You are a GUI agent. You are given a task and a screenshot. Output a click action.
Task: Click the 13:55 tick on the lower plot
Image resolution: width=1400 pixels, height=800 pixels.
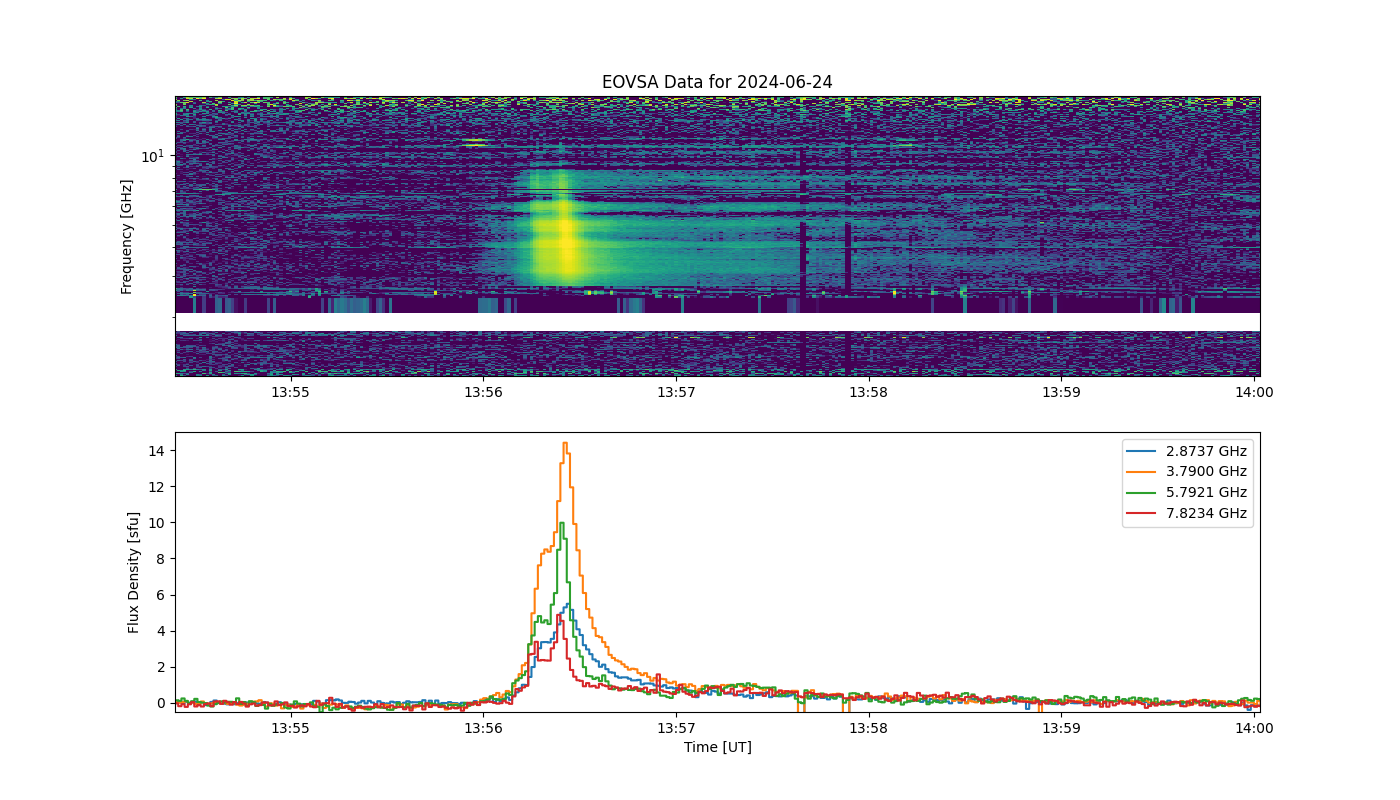[290, 729]
